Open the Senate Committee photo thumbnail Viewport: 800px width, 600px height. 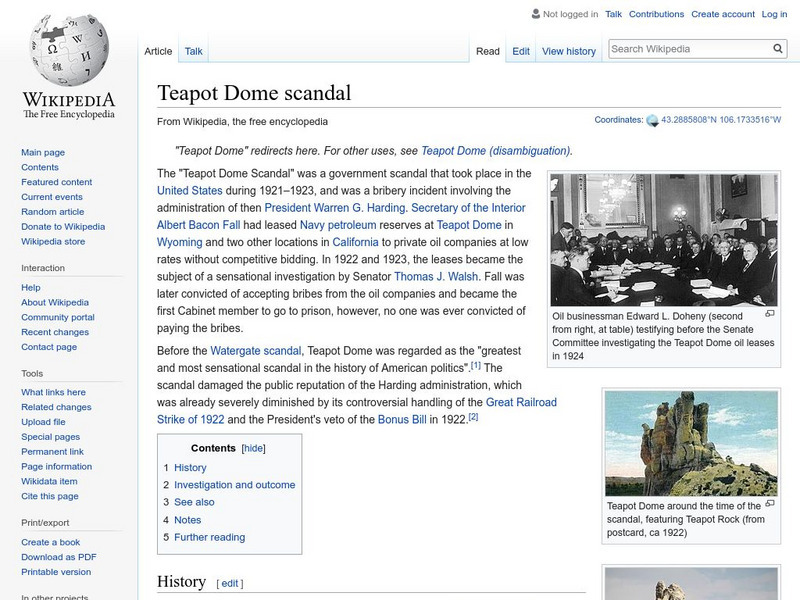click(x=664, y=240)
